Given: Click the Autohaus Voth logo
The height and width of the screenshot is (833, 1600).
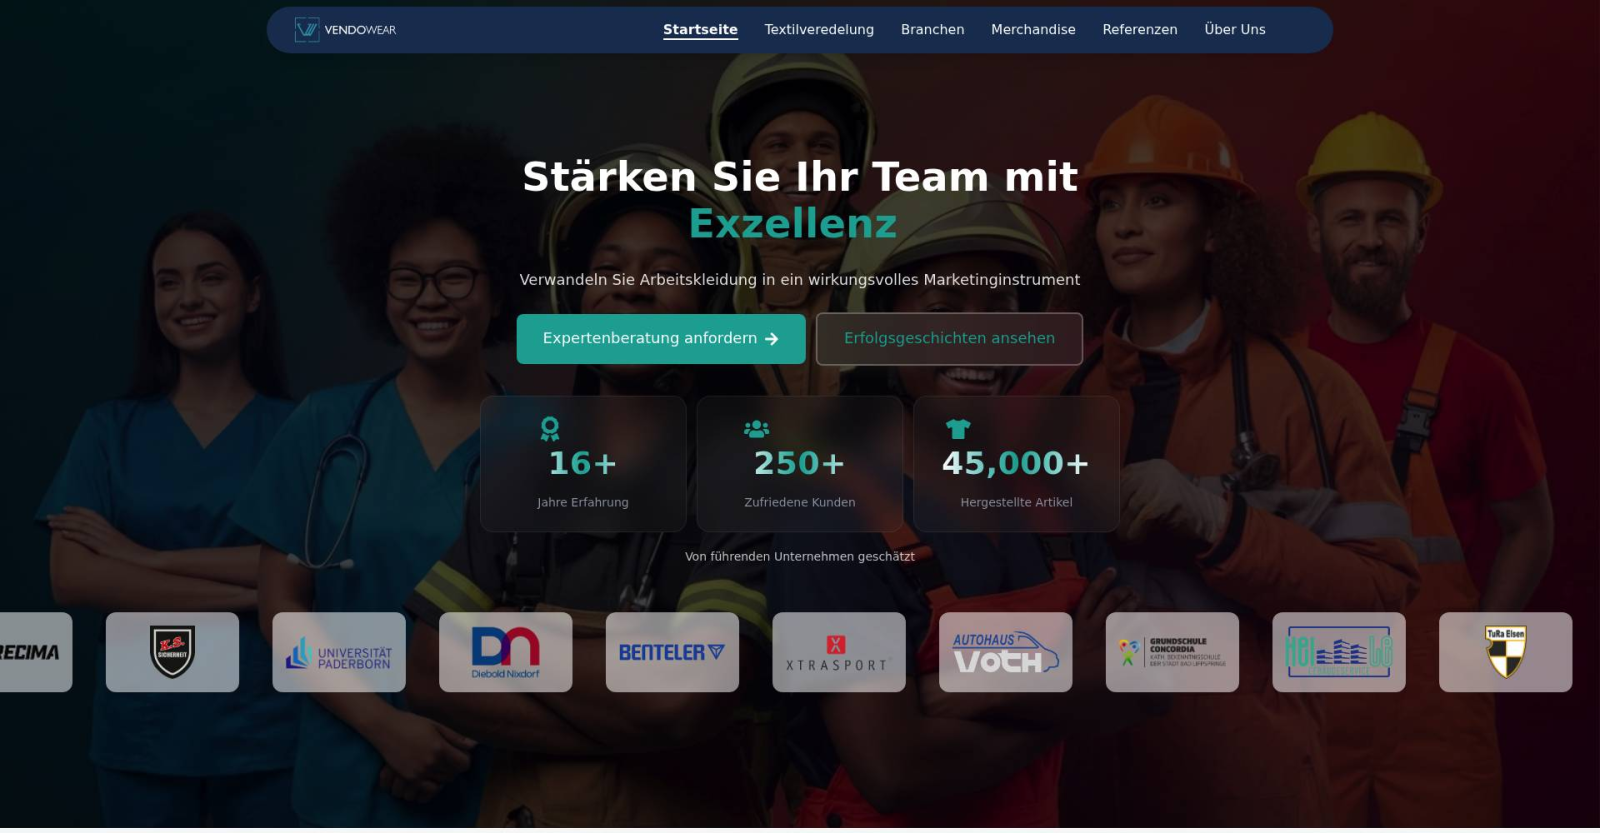Looking at the screenshot, I should pyautogui.click(x=1005, y=653).
